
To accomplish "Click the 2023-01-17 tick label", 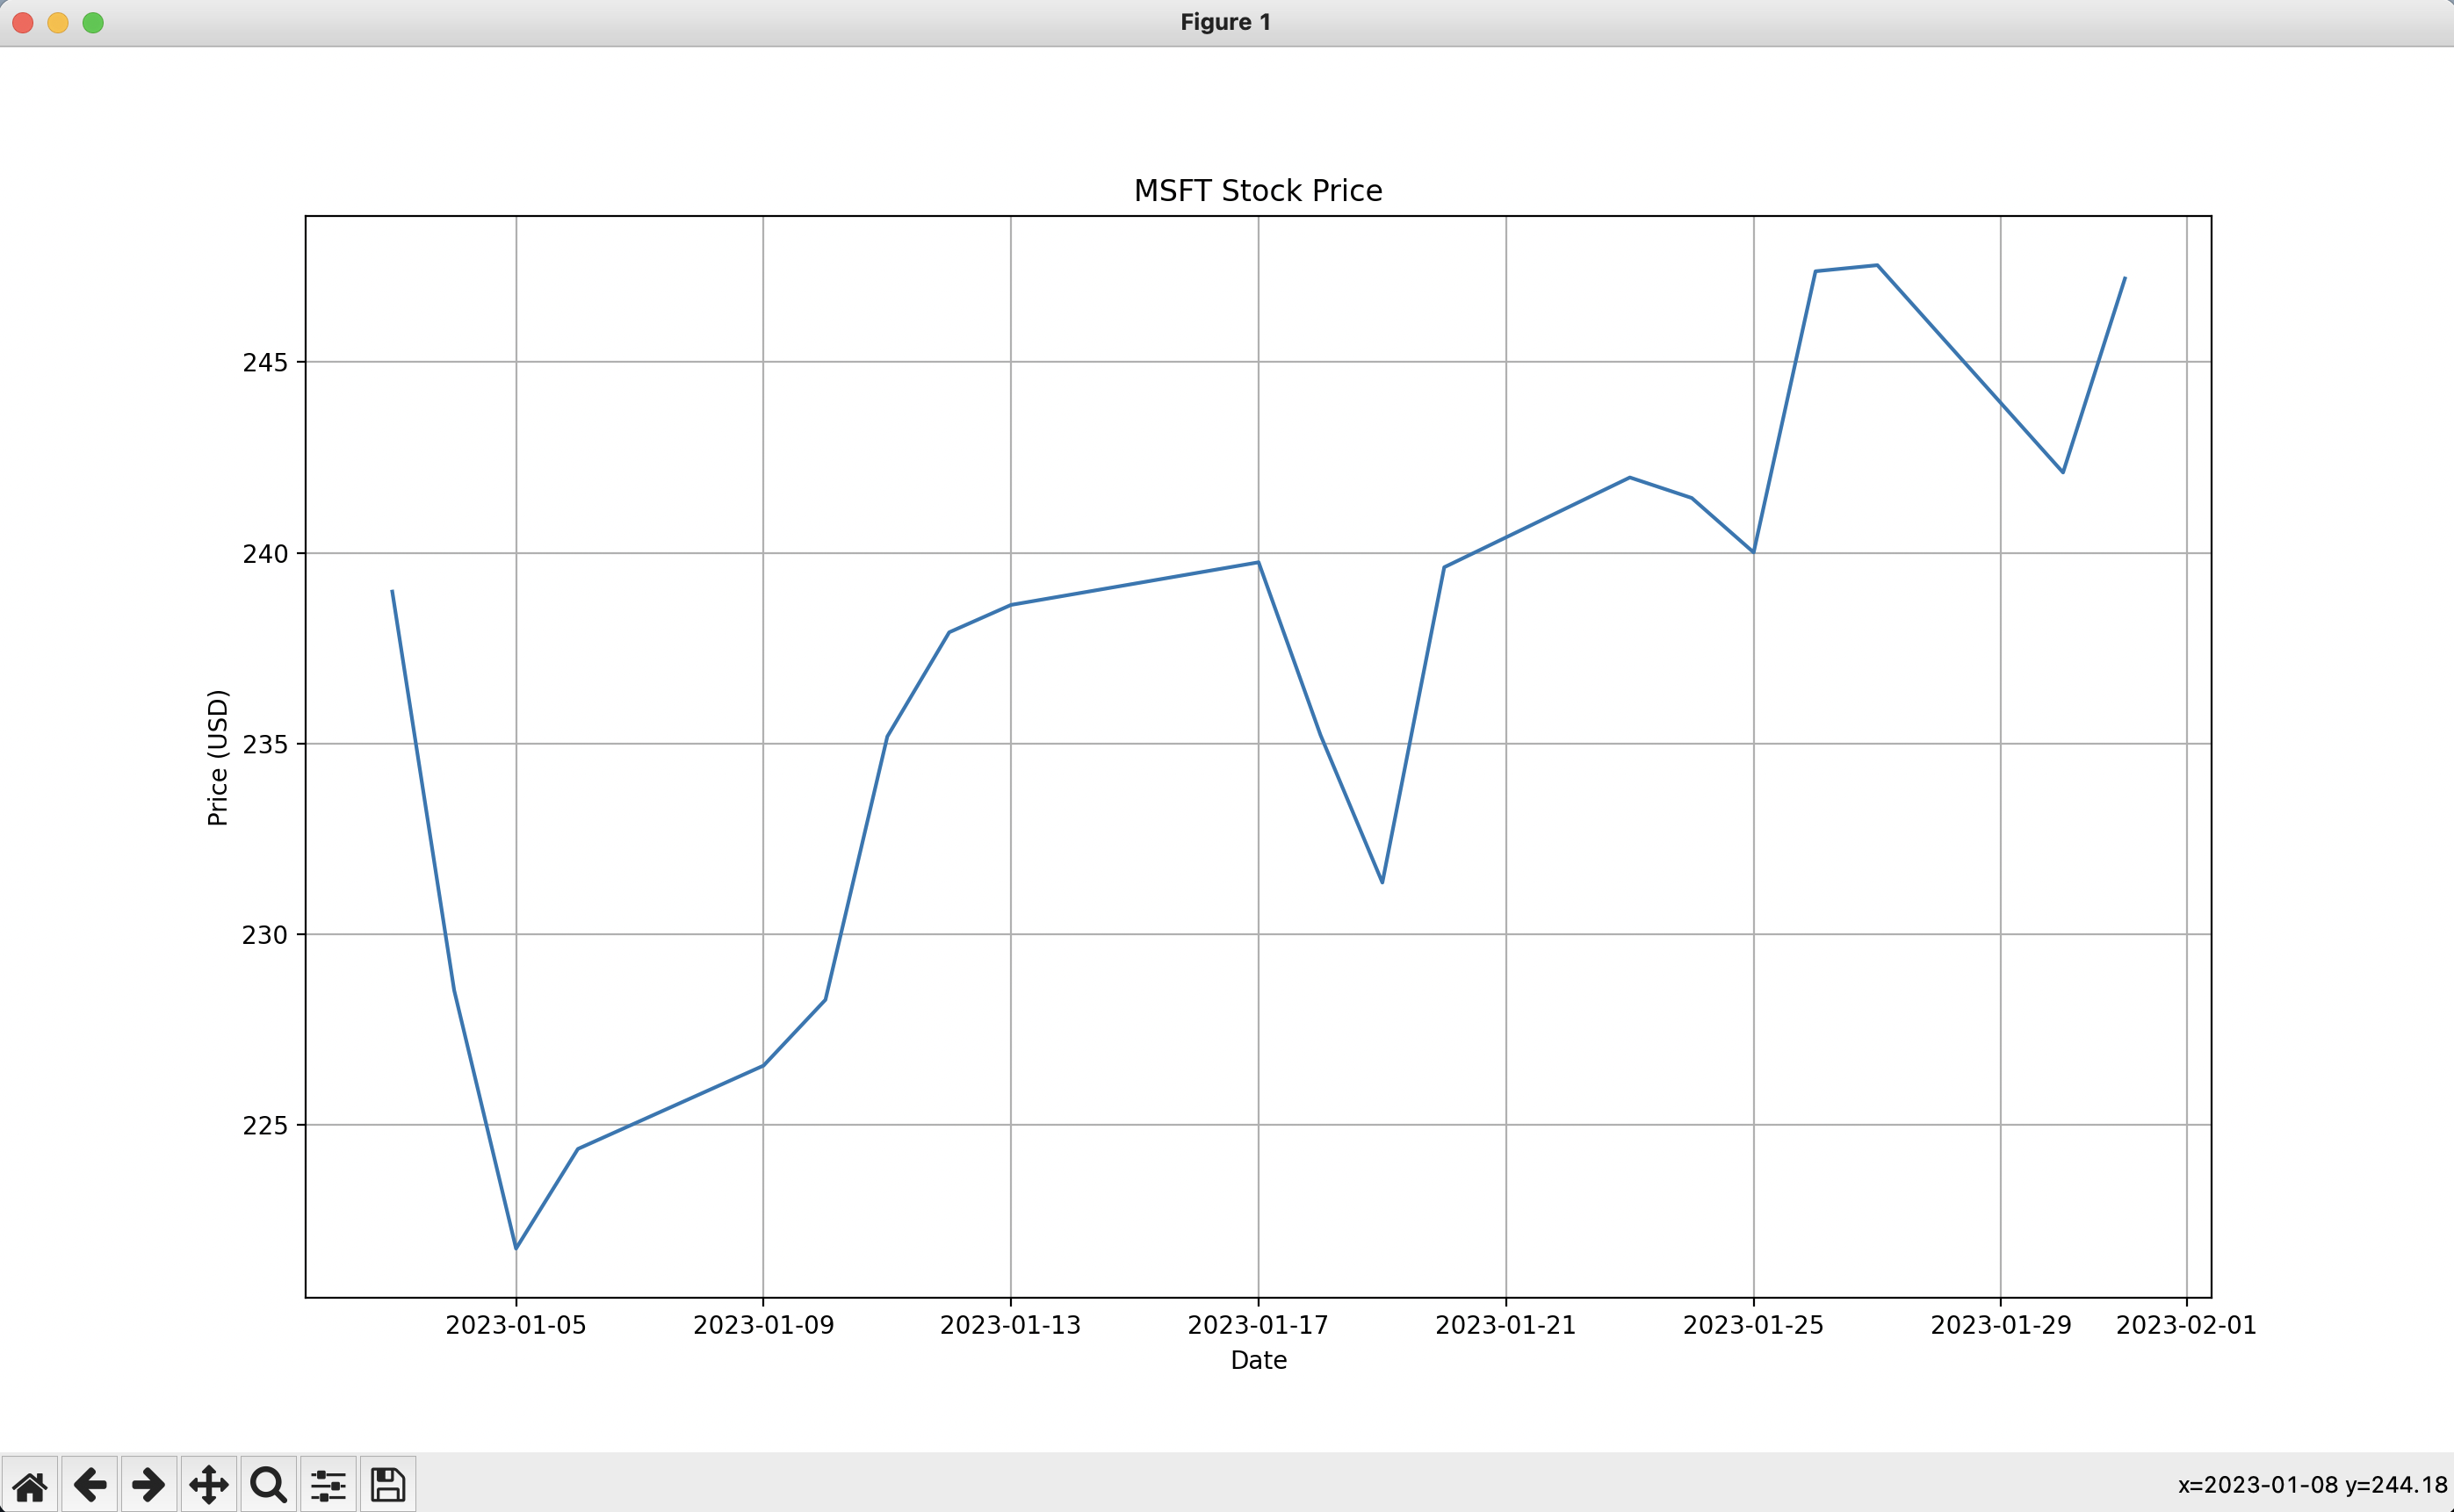I will point(1258,1325).
